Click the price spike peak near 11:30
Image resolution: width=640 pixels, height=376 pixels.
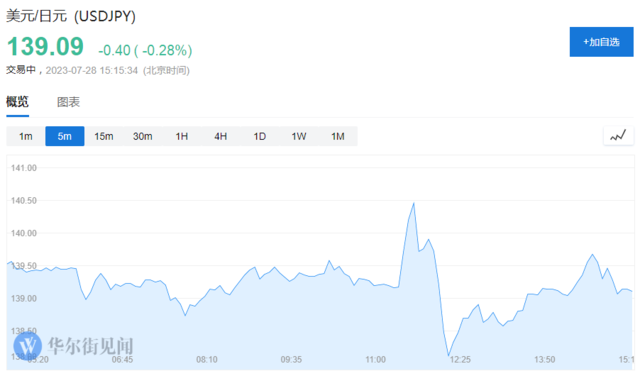coord(414,203)
